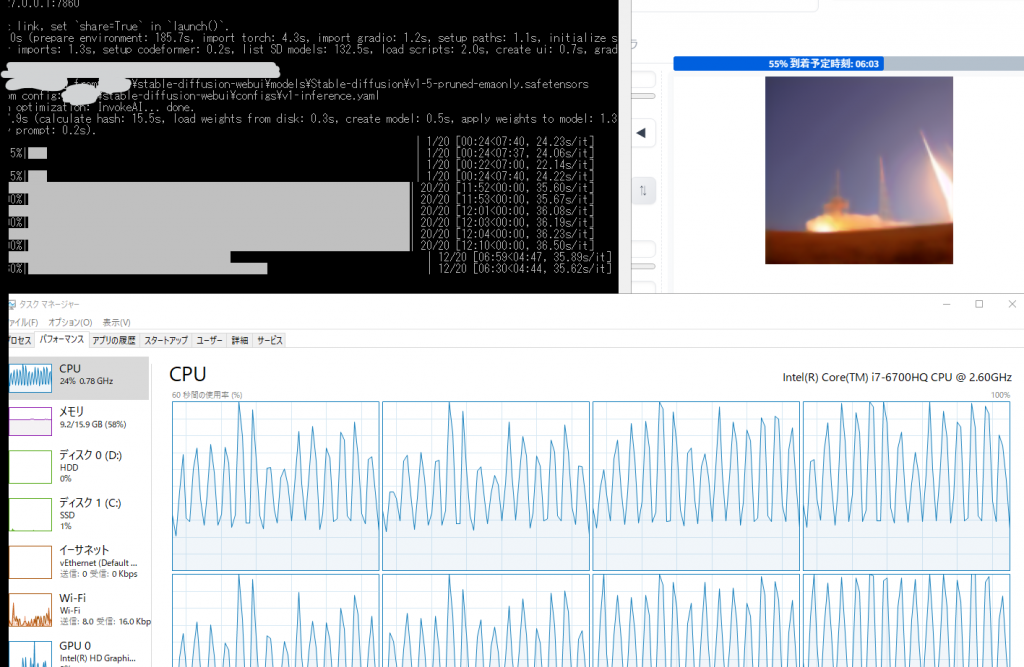The image size is (1024, 667).
Task: Switch to the アプリの履歴 tab
Action: 113,340
